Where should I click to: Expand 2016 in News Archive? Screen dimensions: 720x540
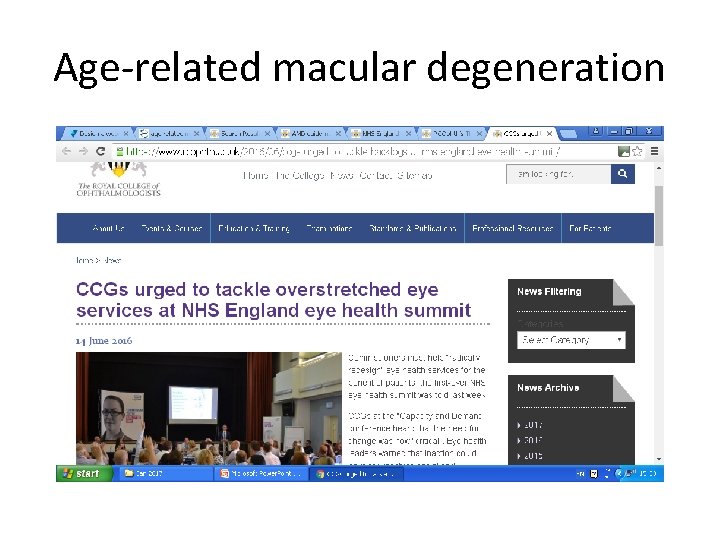531,440
